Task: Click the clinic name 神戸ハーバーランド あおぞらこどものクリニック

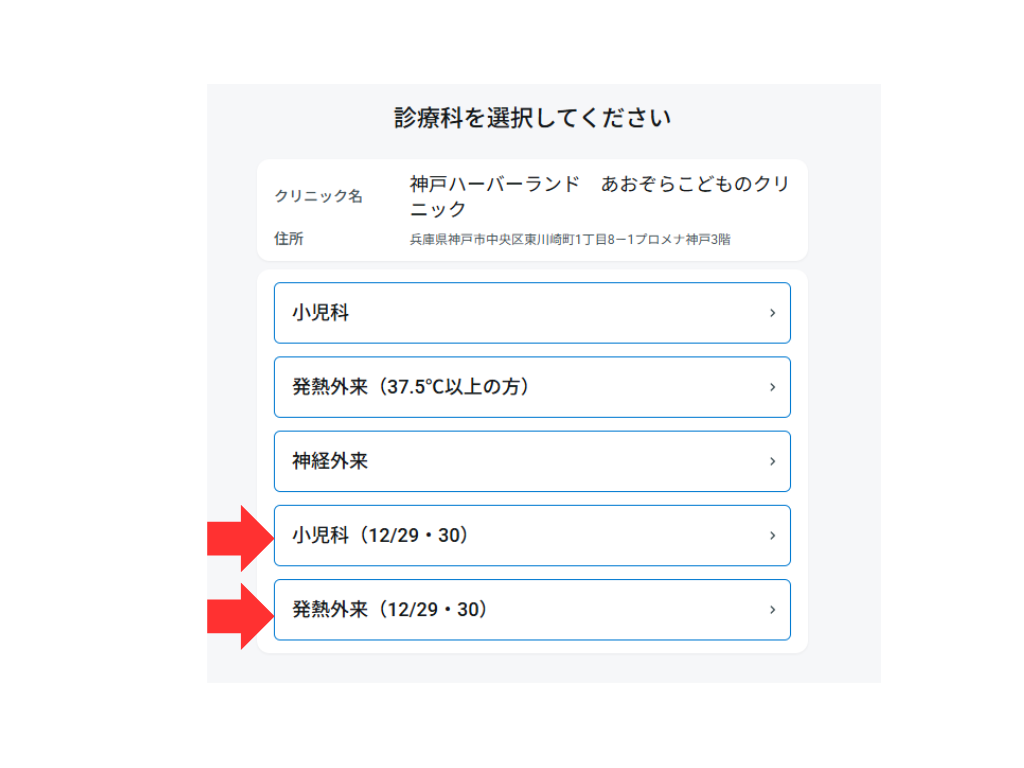Action: (x=599, y=196)
